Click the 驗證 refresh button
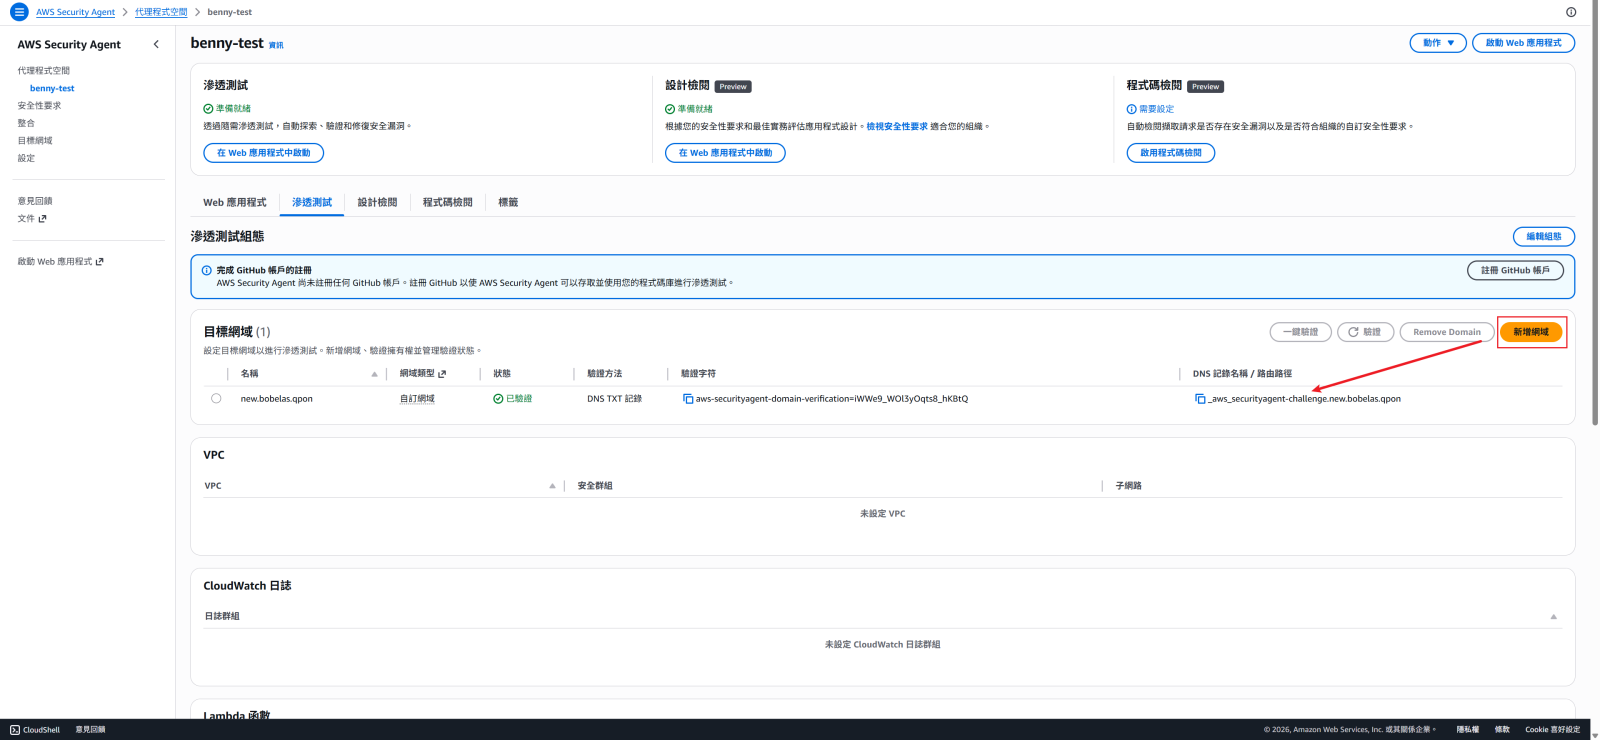Image resolution: width=1600 pixels, height=740 pixels. pos(1365,332)
